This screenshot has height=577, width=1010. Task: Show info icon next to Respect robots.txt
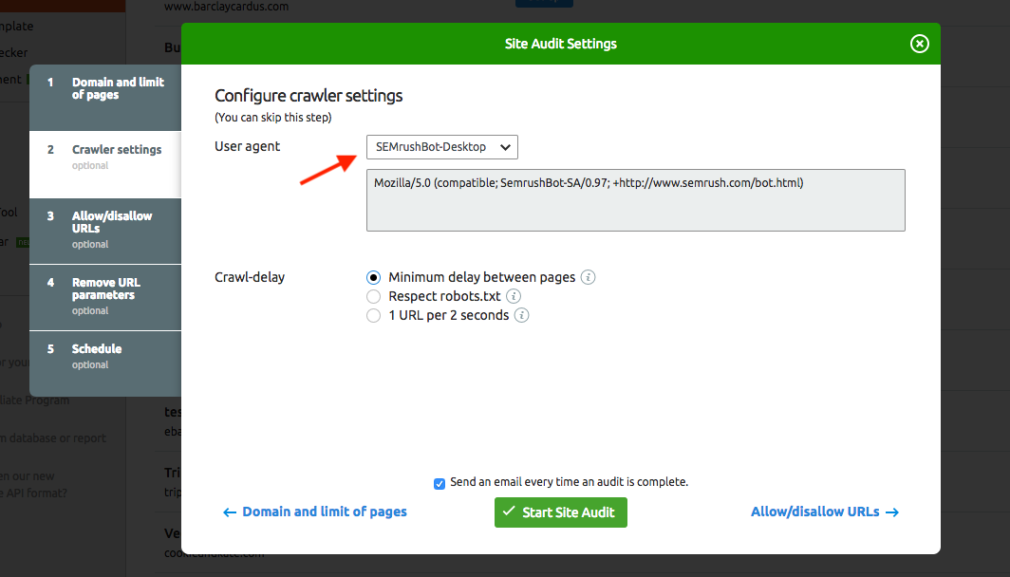(x=513, y=296)
